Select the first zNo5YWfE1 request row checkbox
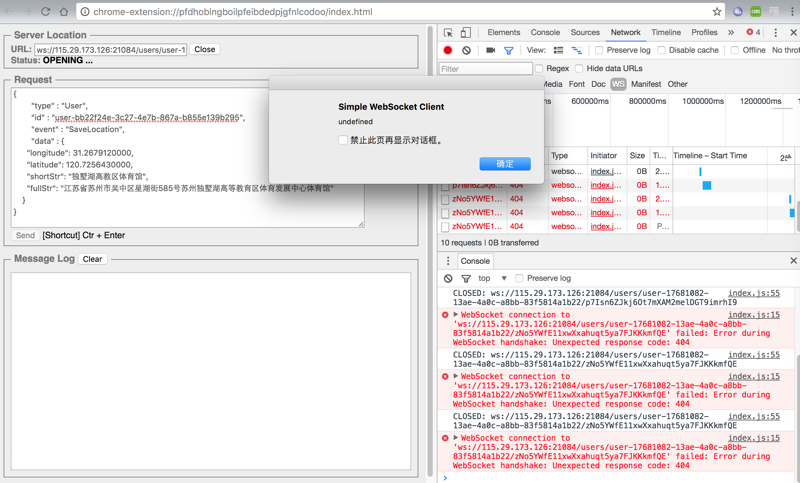 445,199
